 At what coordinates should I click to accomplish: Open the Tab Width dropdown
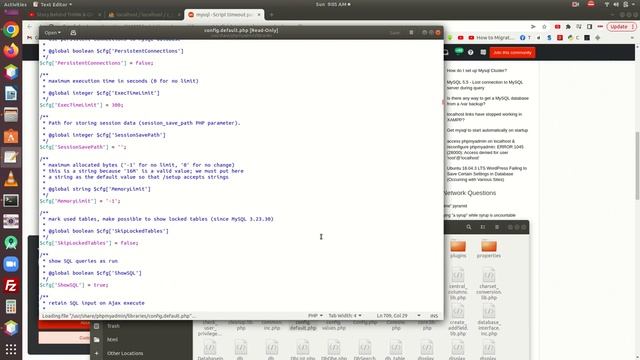click(x=345, y=316)
